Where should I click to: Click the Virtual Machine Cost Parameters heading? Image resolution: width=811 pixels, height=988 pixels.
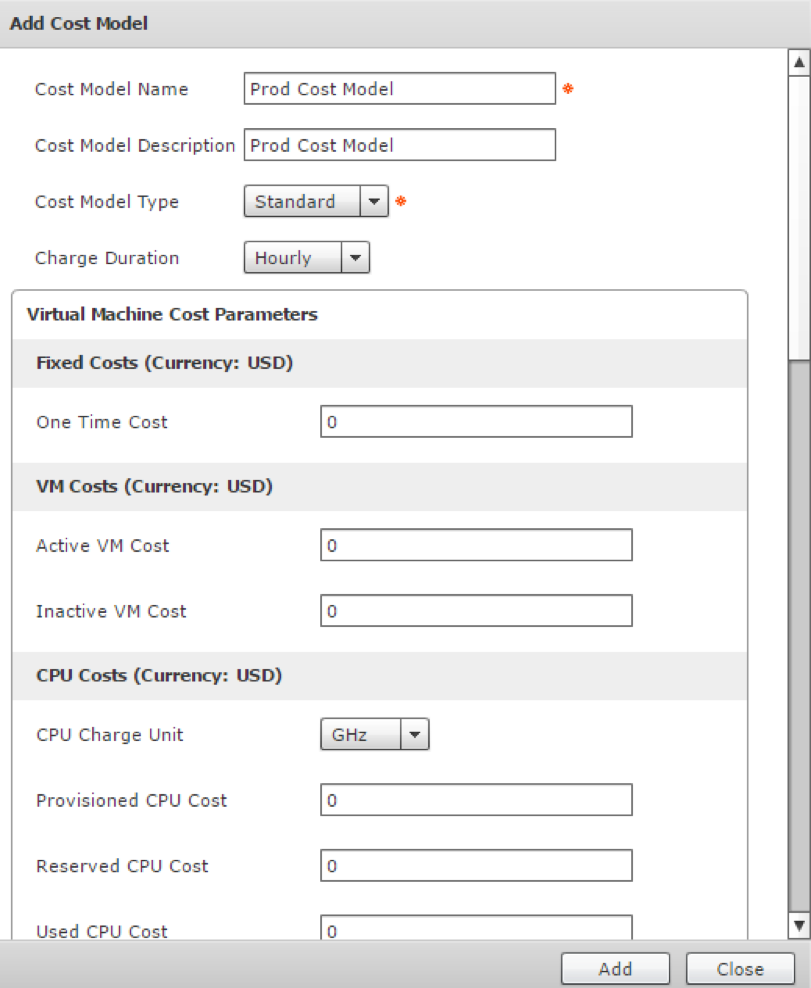[172, 314]
